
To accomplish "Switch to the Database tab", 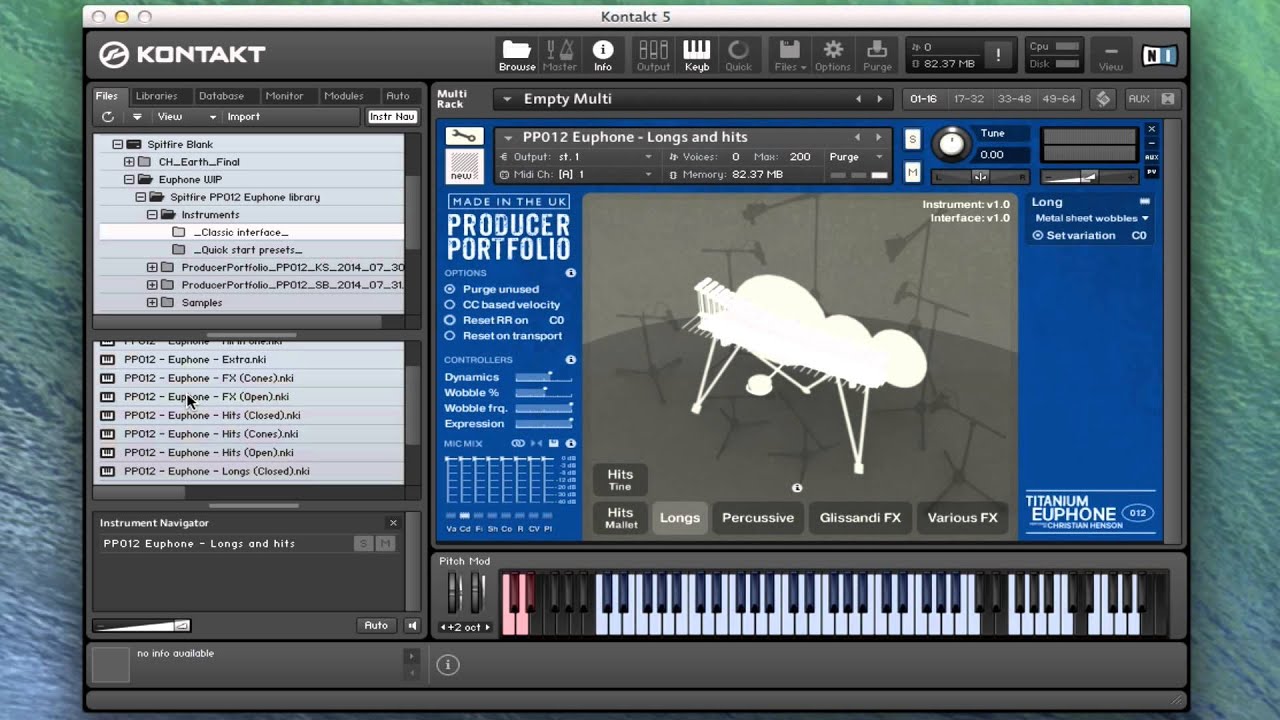I will [x=221, y=96].
